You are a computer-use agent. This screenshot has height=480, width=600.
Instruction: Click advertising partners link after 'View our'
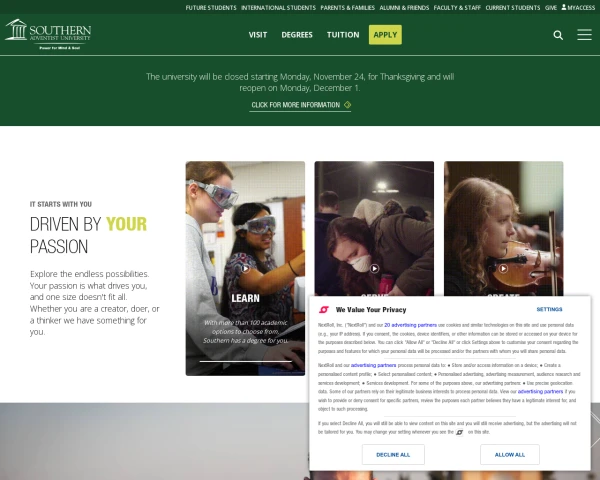click(x=540, y=391)
